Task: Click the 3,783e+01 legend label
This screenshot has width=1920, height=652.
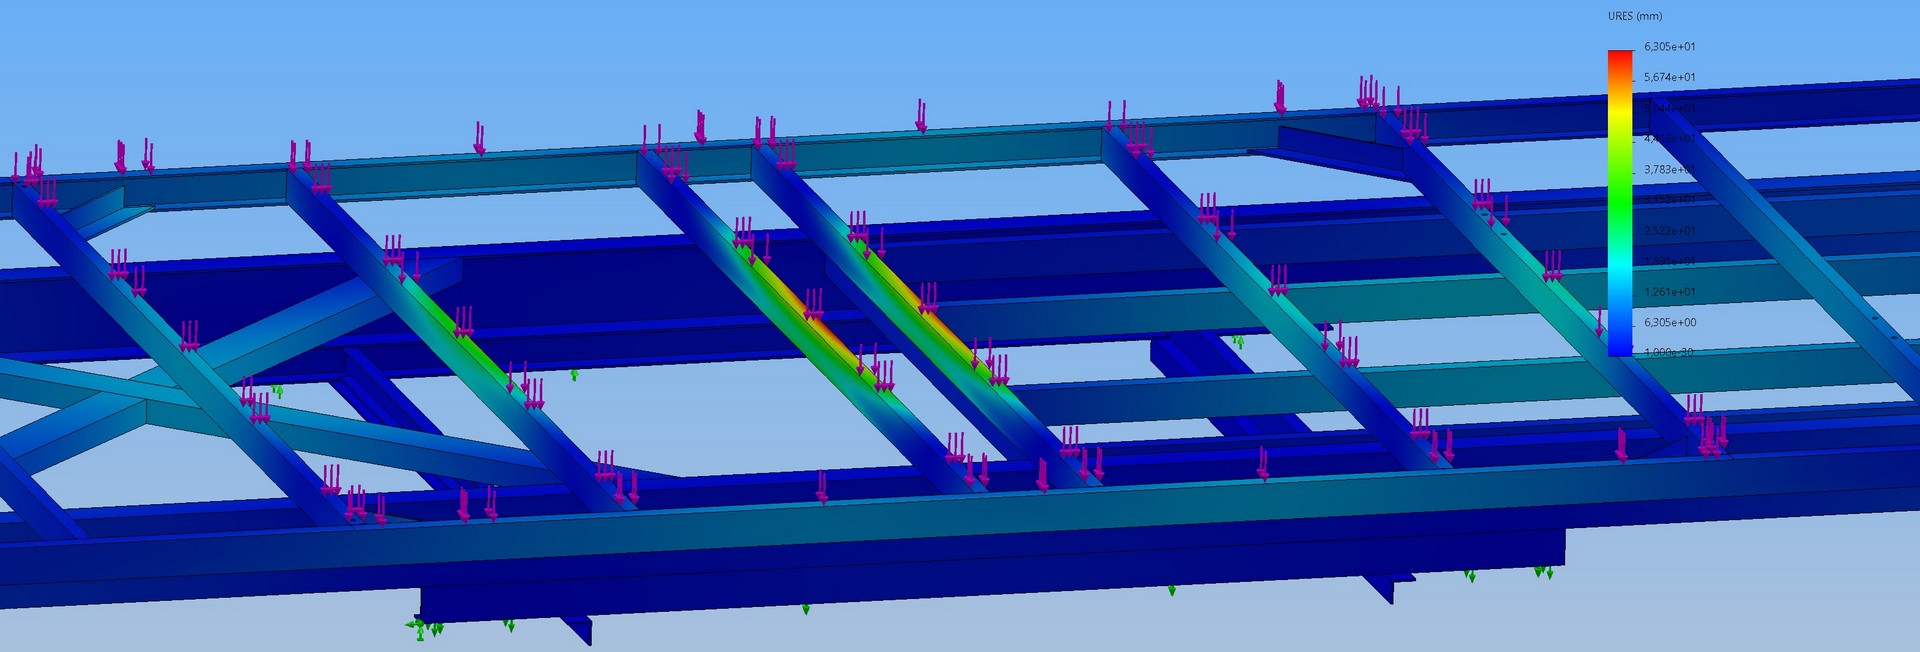Action: click(1669, 170)
